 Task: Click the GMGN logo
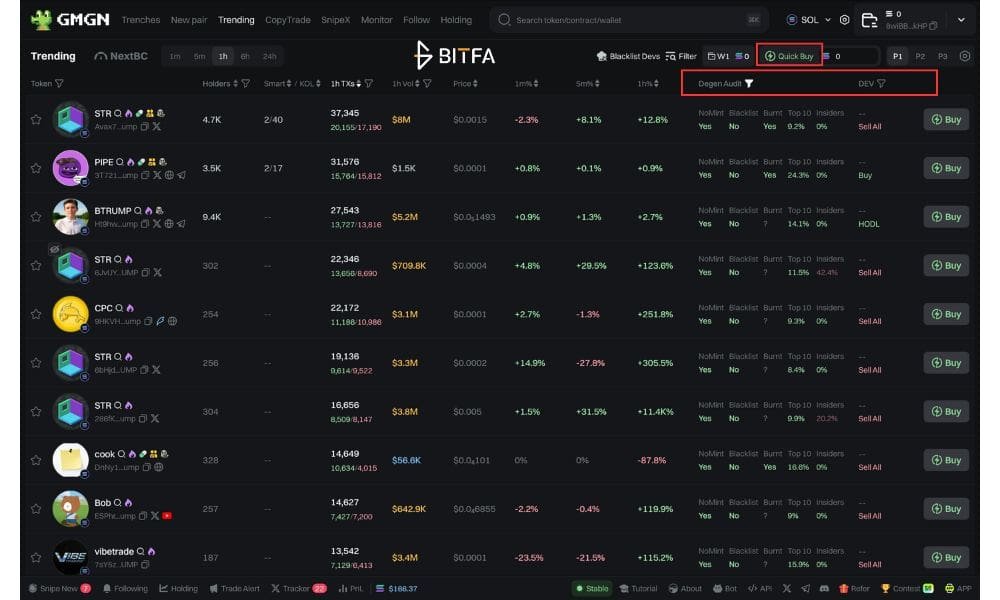tap(70, 20)
